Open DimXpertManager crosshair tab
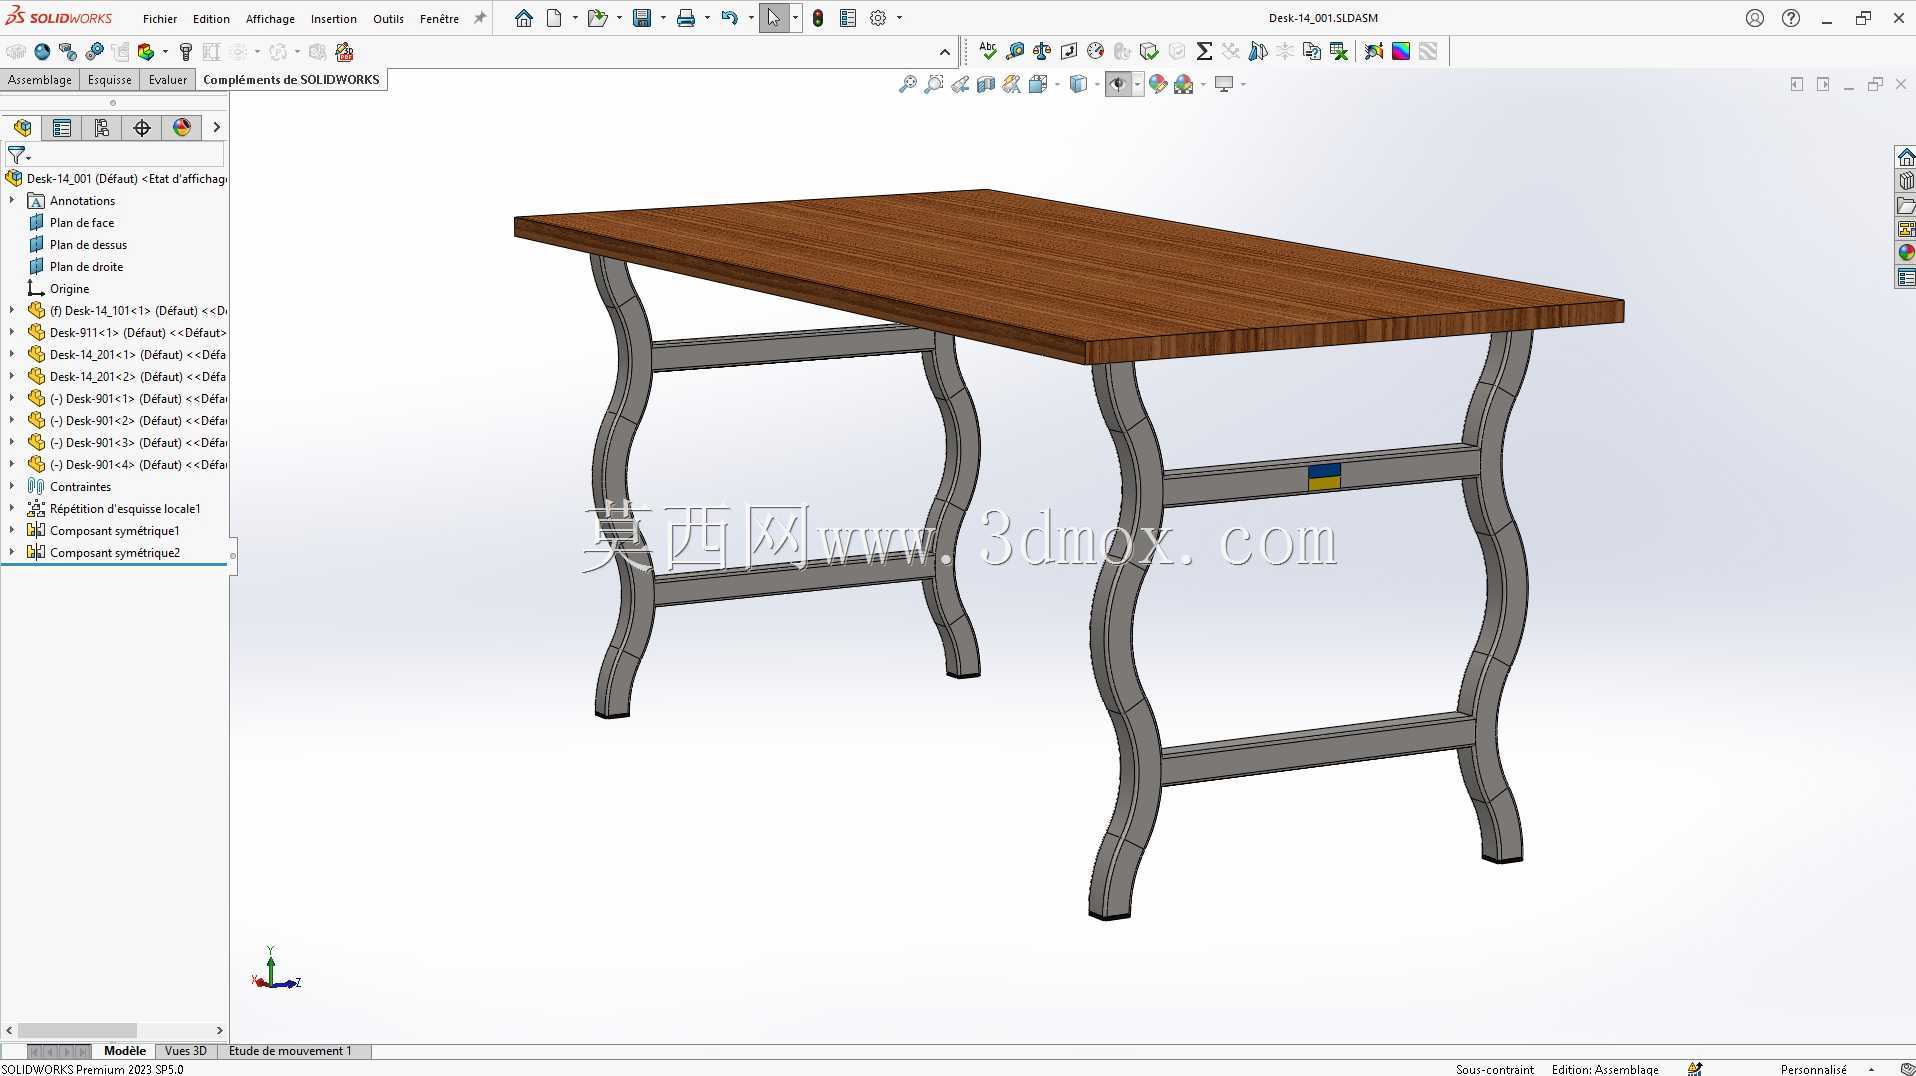1916x1076 pixels. (142, 127)
